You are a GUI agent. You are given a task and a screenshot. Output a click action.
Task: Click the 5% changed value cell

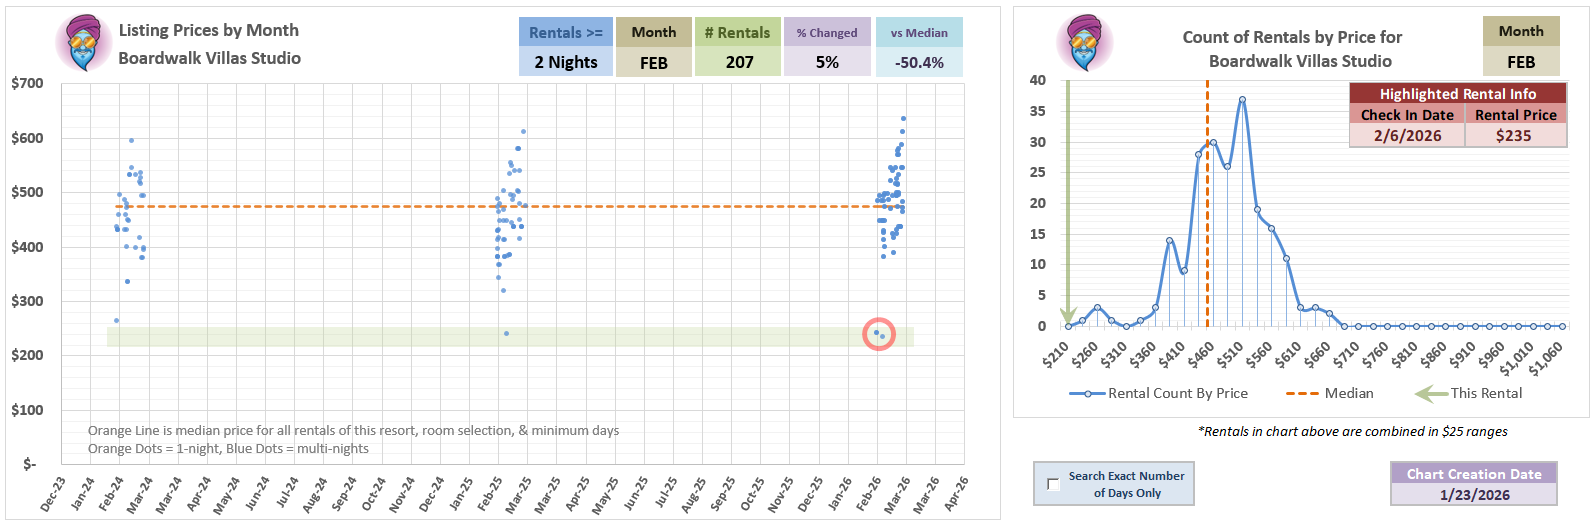(x=826, y=62)
